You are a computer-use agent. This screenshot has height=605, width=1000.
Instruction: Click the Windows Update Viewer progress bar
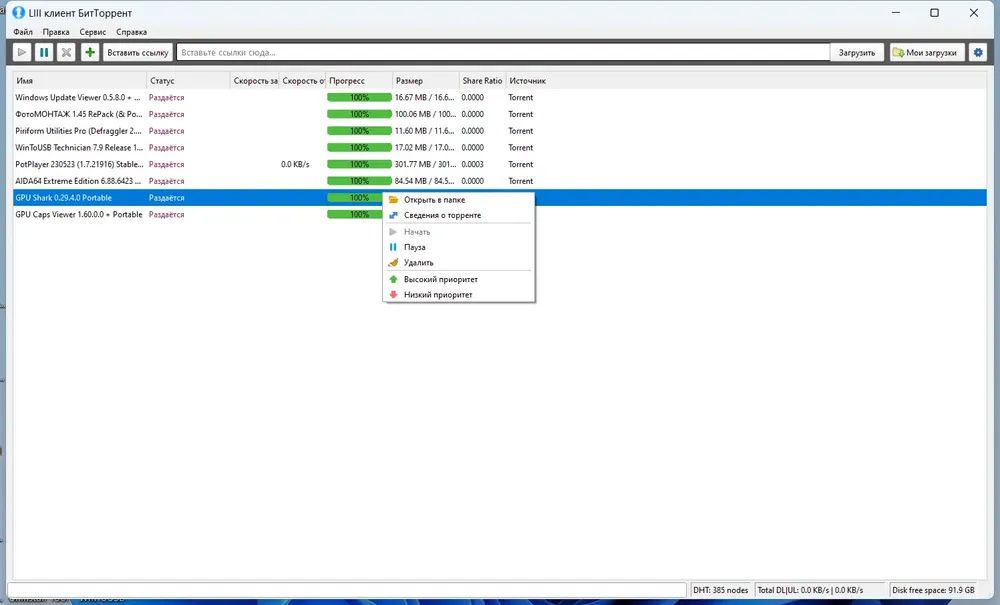coord(359,98)
